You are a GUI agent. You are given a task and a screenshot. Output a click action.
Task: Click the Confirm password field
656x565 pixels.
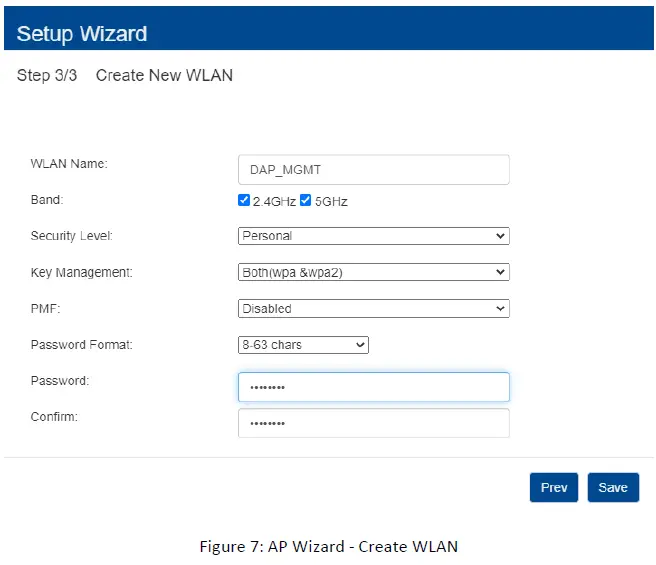373,423
